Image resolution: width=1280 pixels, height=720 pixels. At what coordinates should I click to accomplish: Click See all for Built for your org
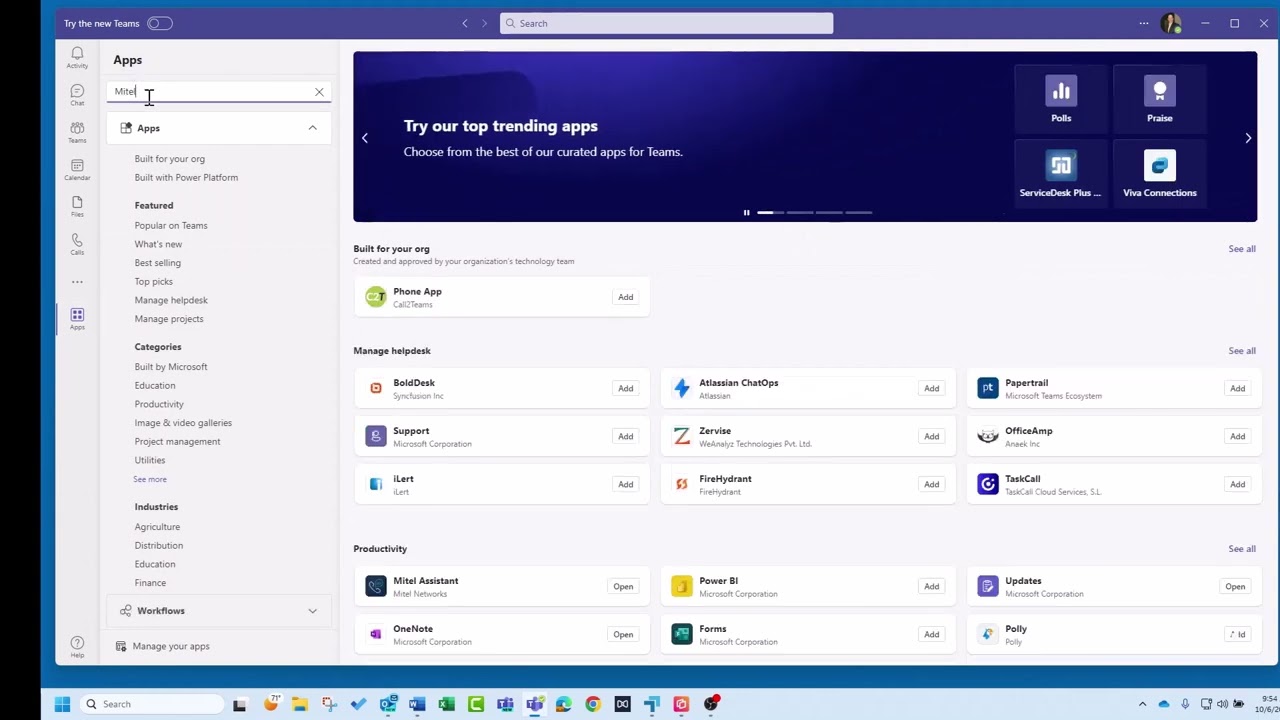pos(1242,249)
